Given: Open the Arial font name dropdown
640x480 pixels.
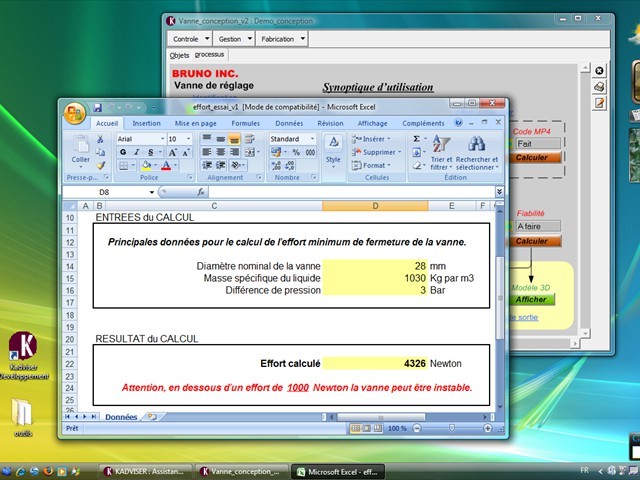Looking at the screenshot, I should pos(162,139).
